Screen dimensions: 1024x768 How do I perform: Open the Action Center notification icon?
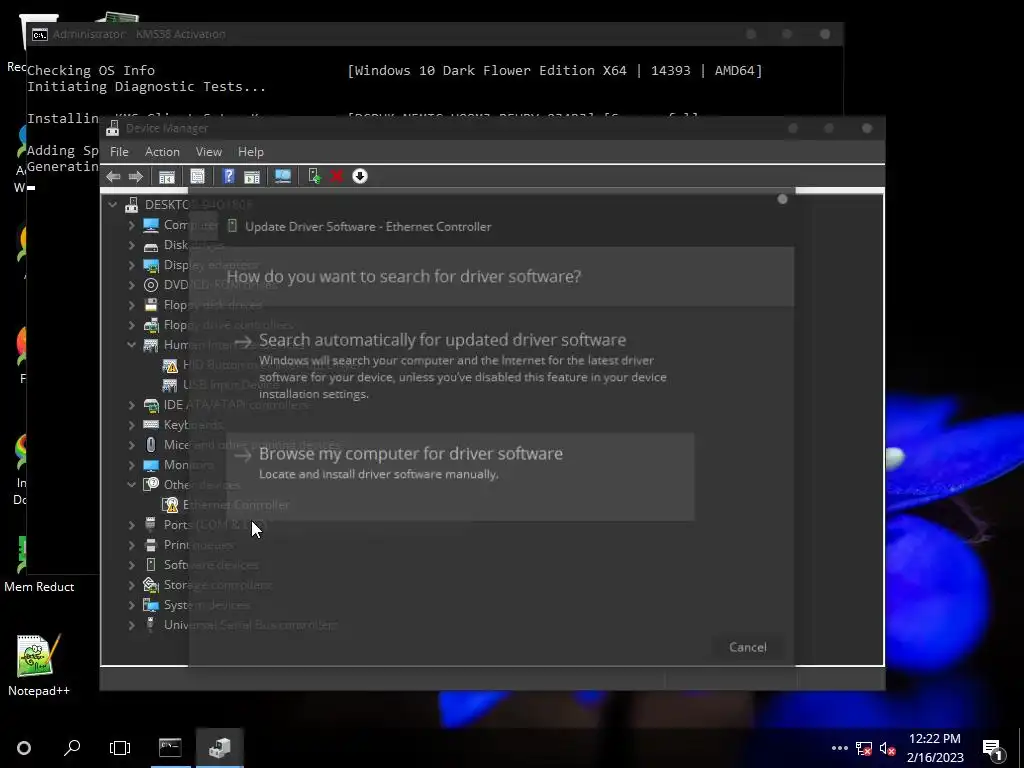pyautogui.click(x=994, y=749)
